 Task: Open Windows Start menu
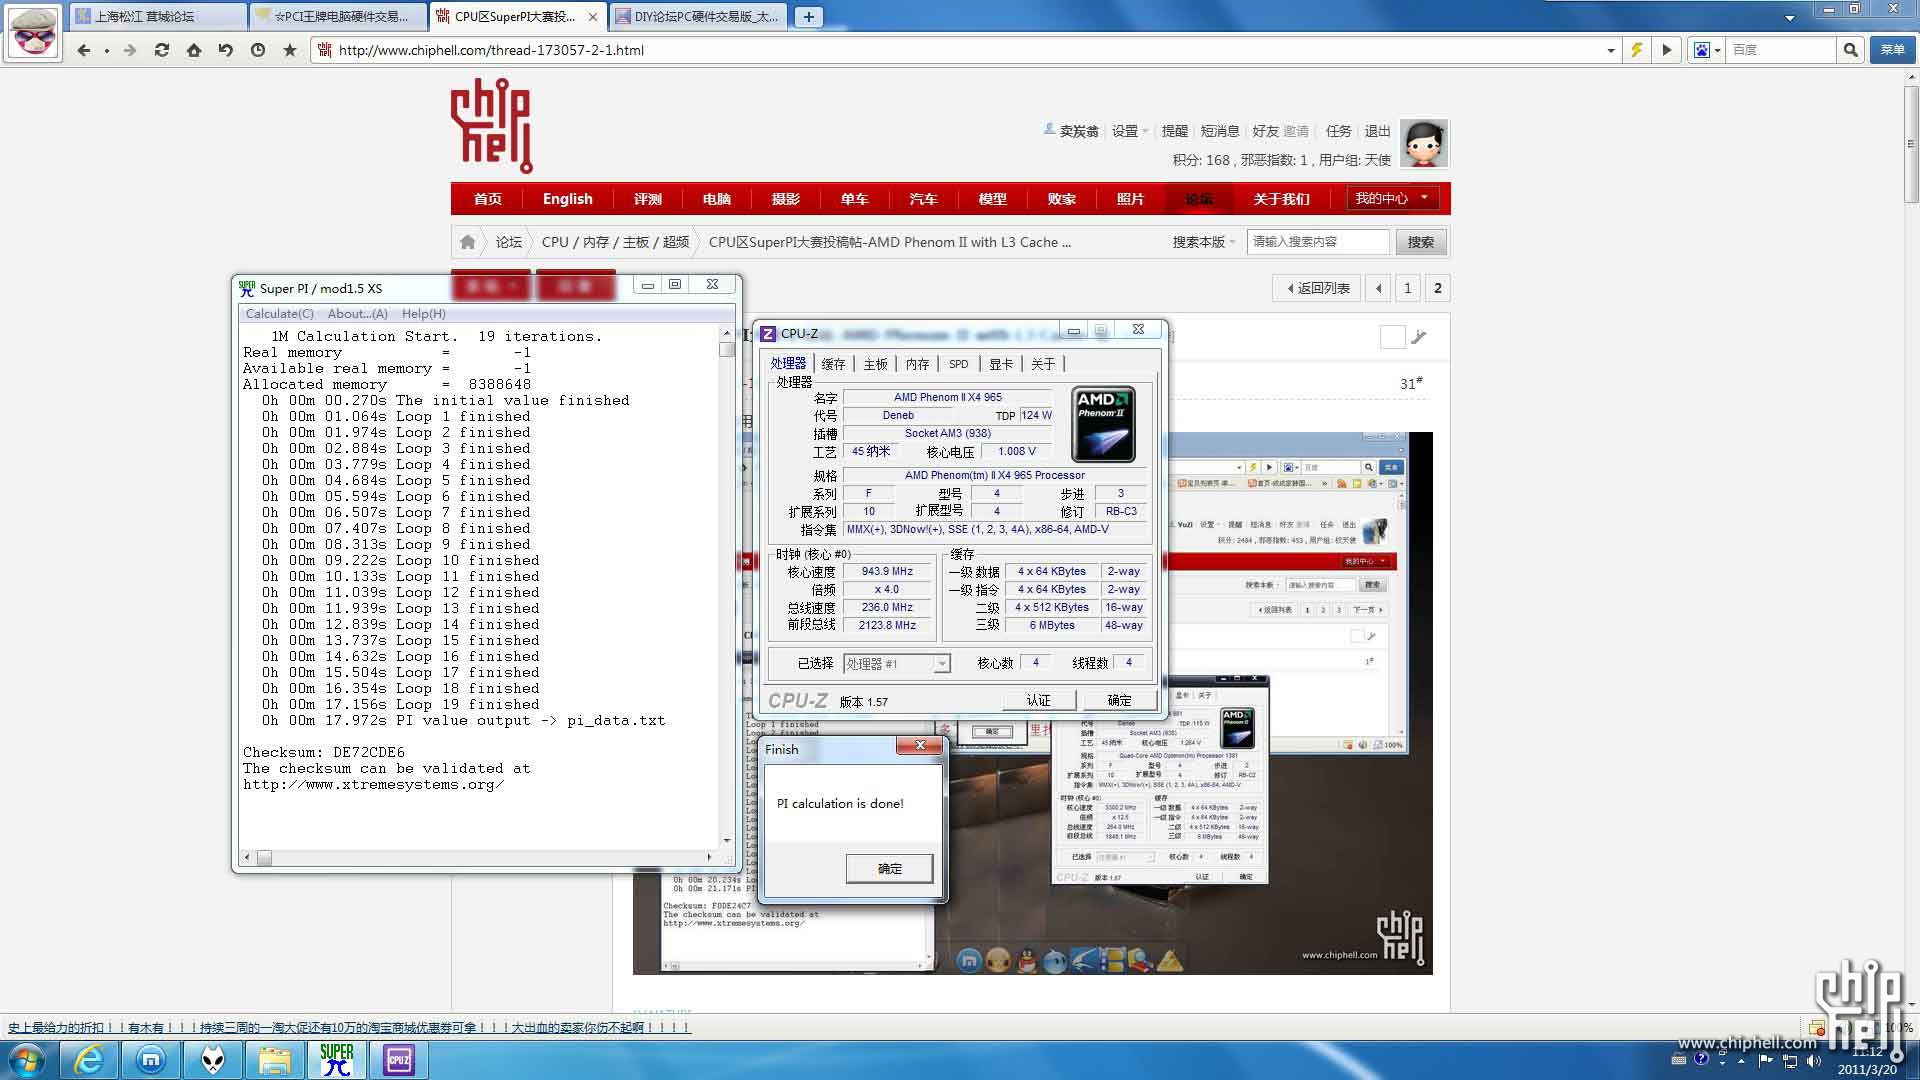27,1060
